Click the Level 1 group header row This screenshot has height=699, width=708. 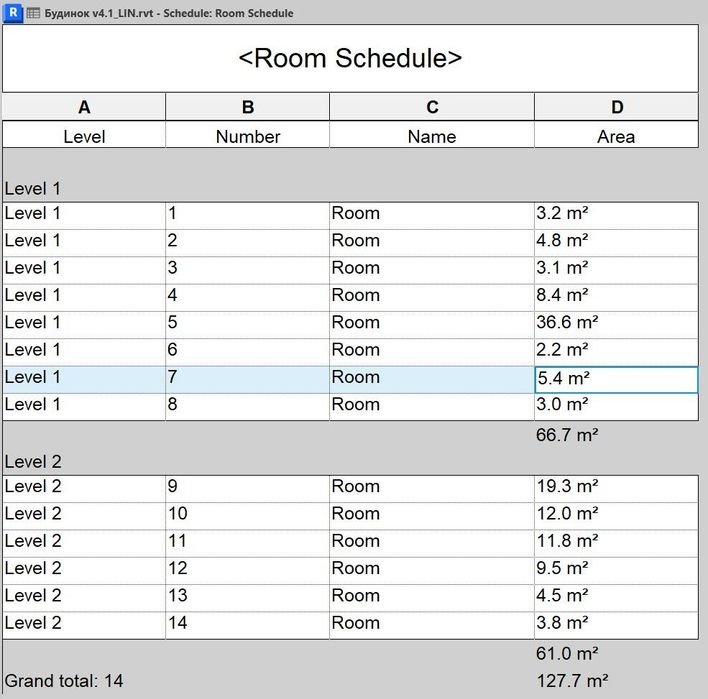coord(350,189)
